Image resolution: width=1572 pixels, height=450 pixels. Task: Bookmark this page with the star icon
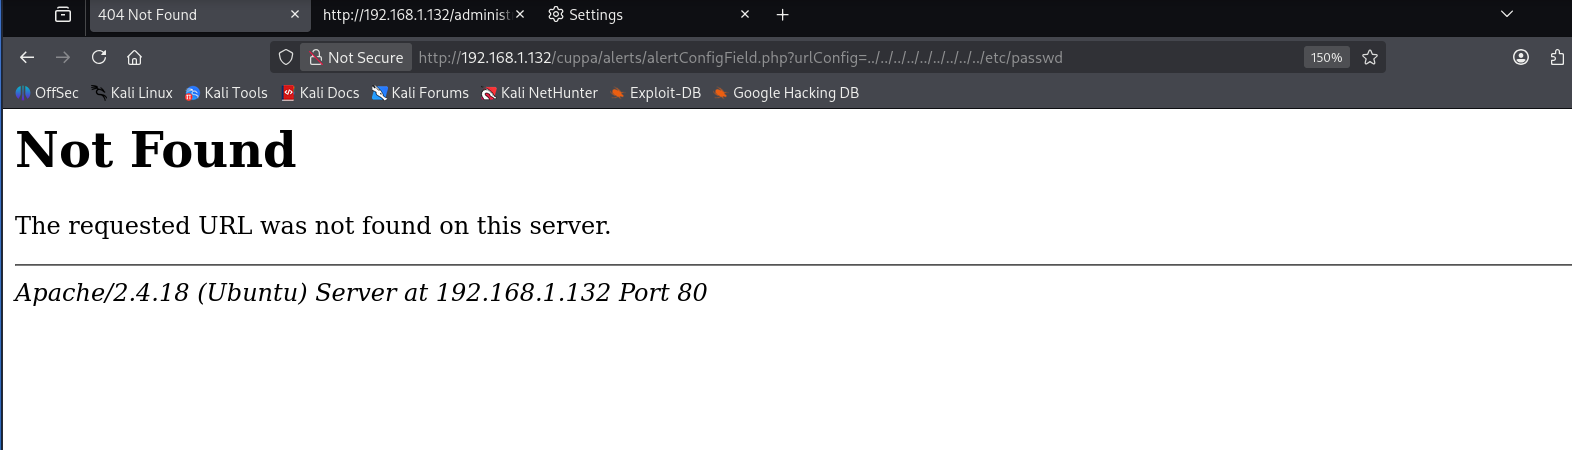[1370, 57]
